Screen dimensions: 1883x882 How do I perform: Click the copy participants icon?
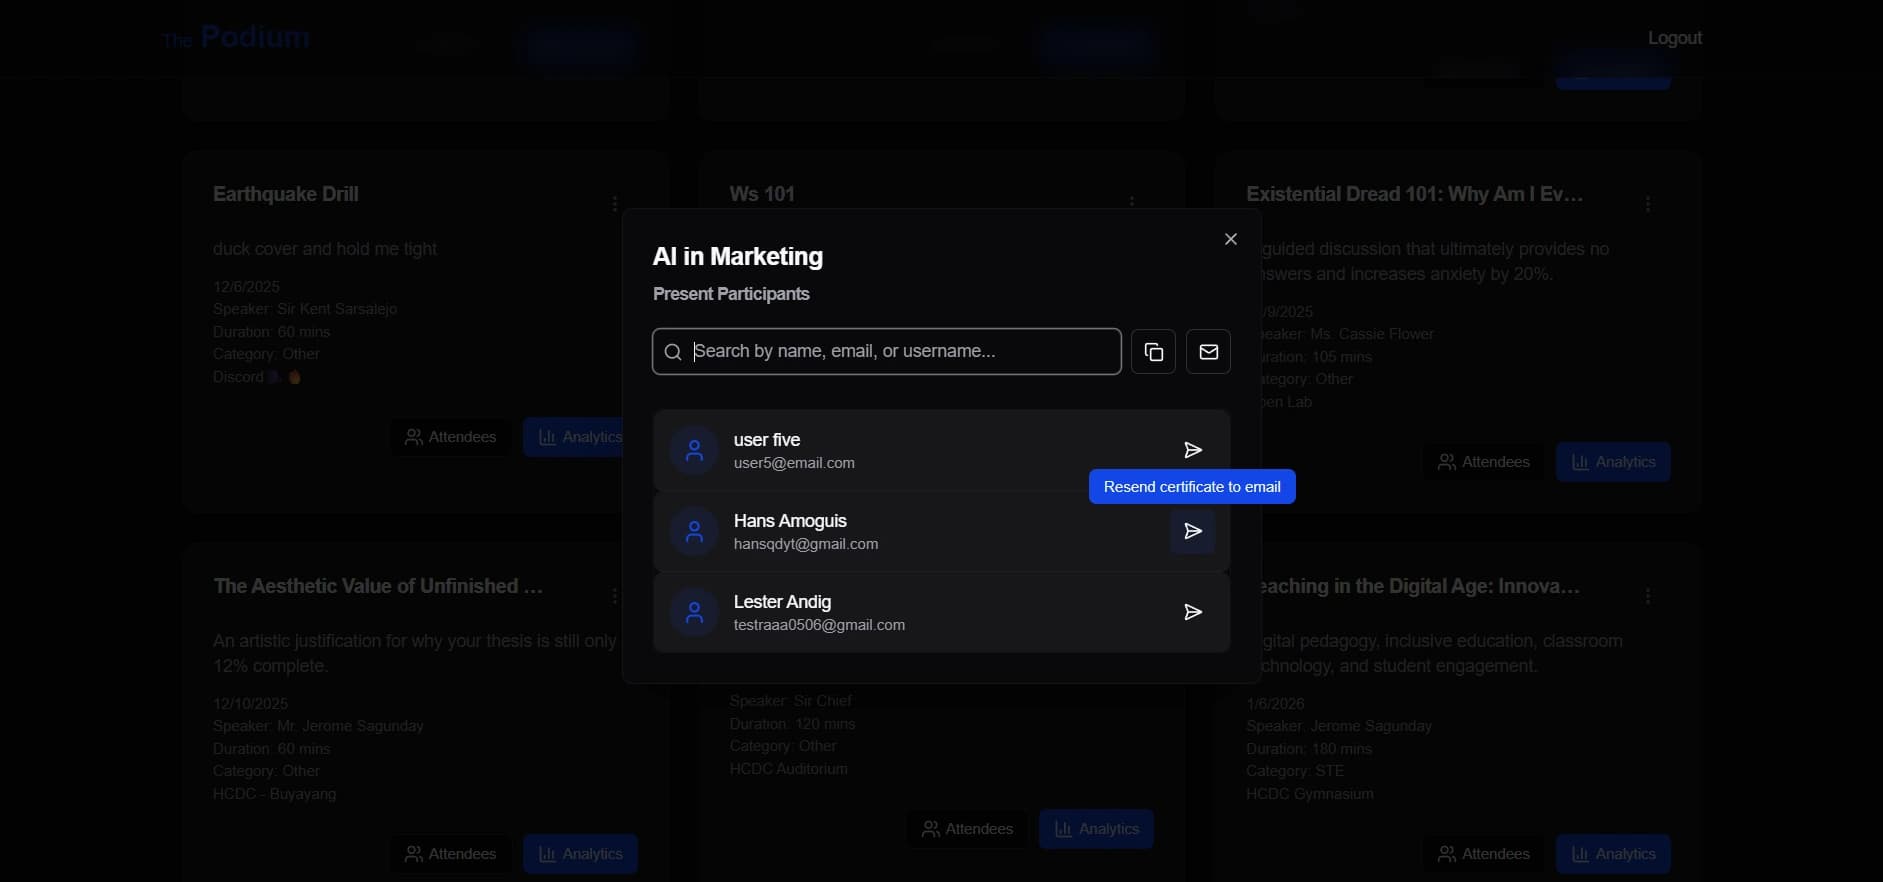coord(1153,352)
